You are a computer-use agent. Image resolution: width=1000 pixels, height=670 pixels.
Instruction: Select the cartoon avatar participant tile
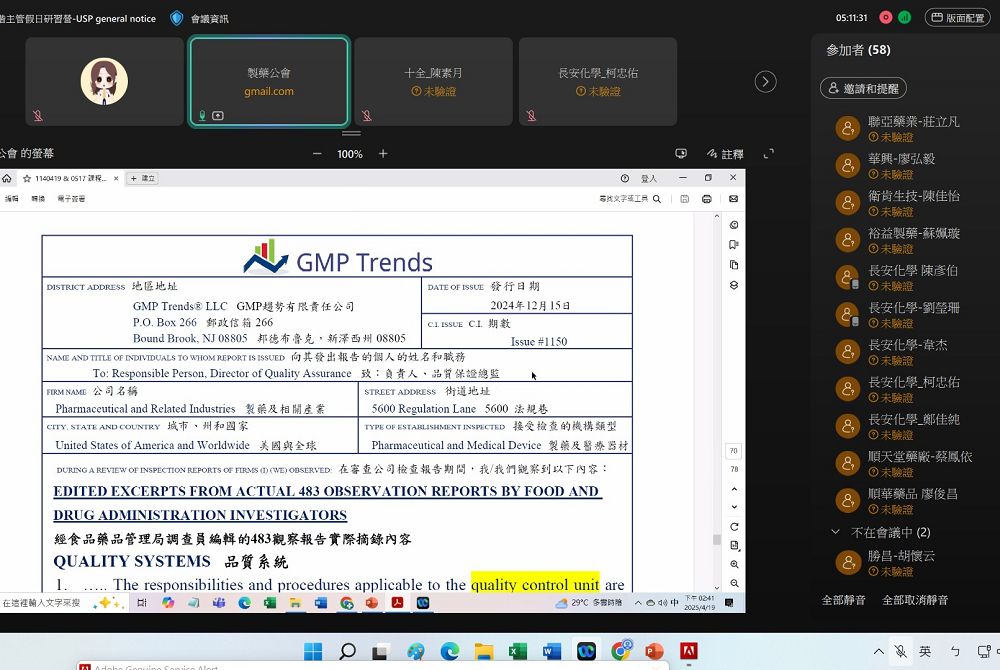[105, 81]
